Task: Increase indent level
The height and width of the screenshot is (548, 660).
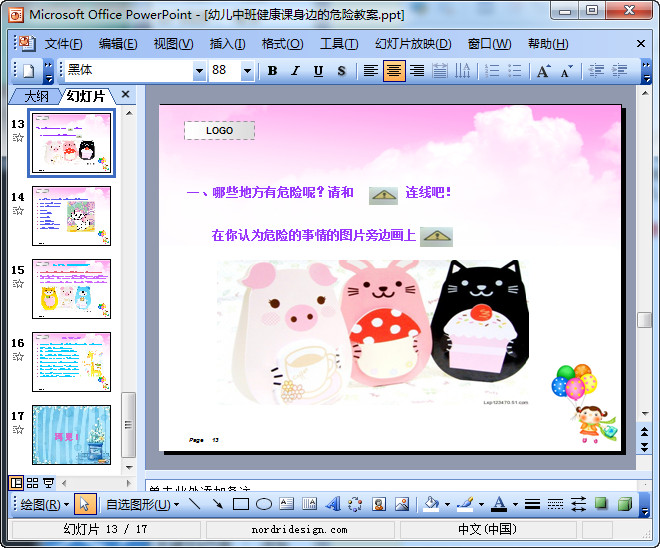Action: click(619, 71)
